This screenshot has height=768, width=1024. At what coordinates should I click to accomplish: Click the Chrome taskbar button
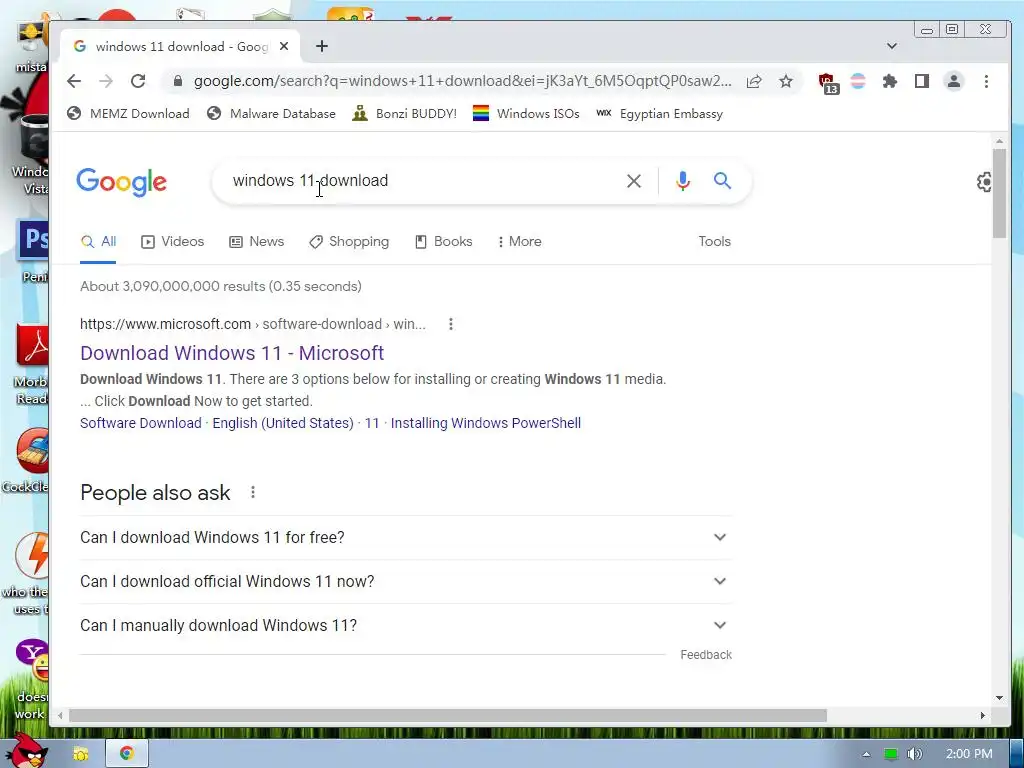pos(127,754)
